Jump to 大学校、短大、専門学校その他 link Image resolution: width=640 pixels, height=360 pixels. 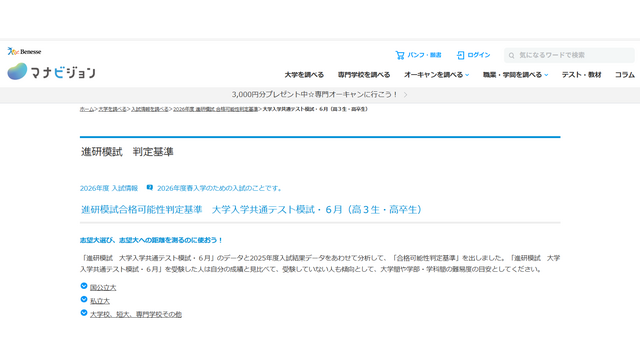point(136,315)
